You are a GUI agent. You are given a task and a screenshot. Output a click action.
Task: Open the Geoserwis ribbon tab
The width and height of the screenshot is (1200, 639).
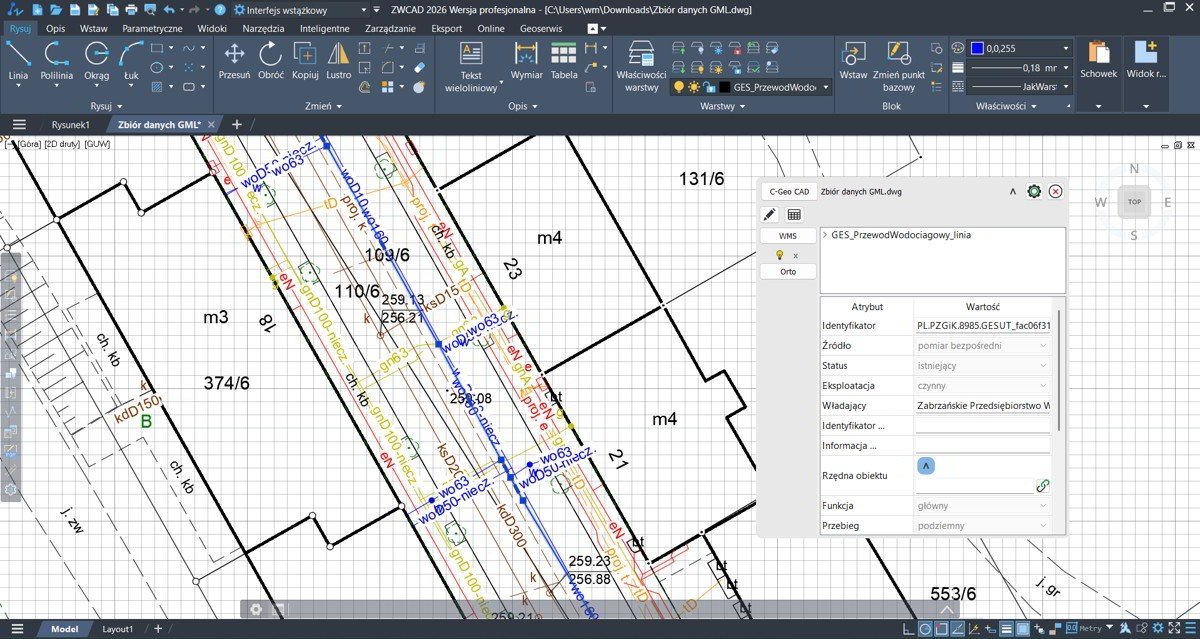(x=542, y=28)
